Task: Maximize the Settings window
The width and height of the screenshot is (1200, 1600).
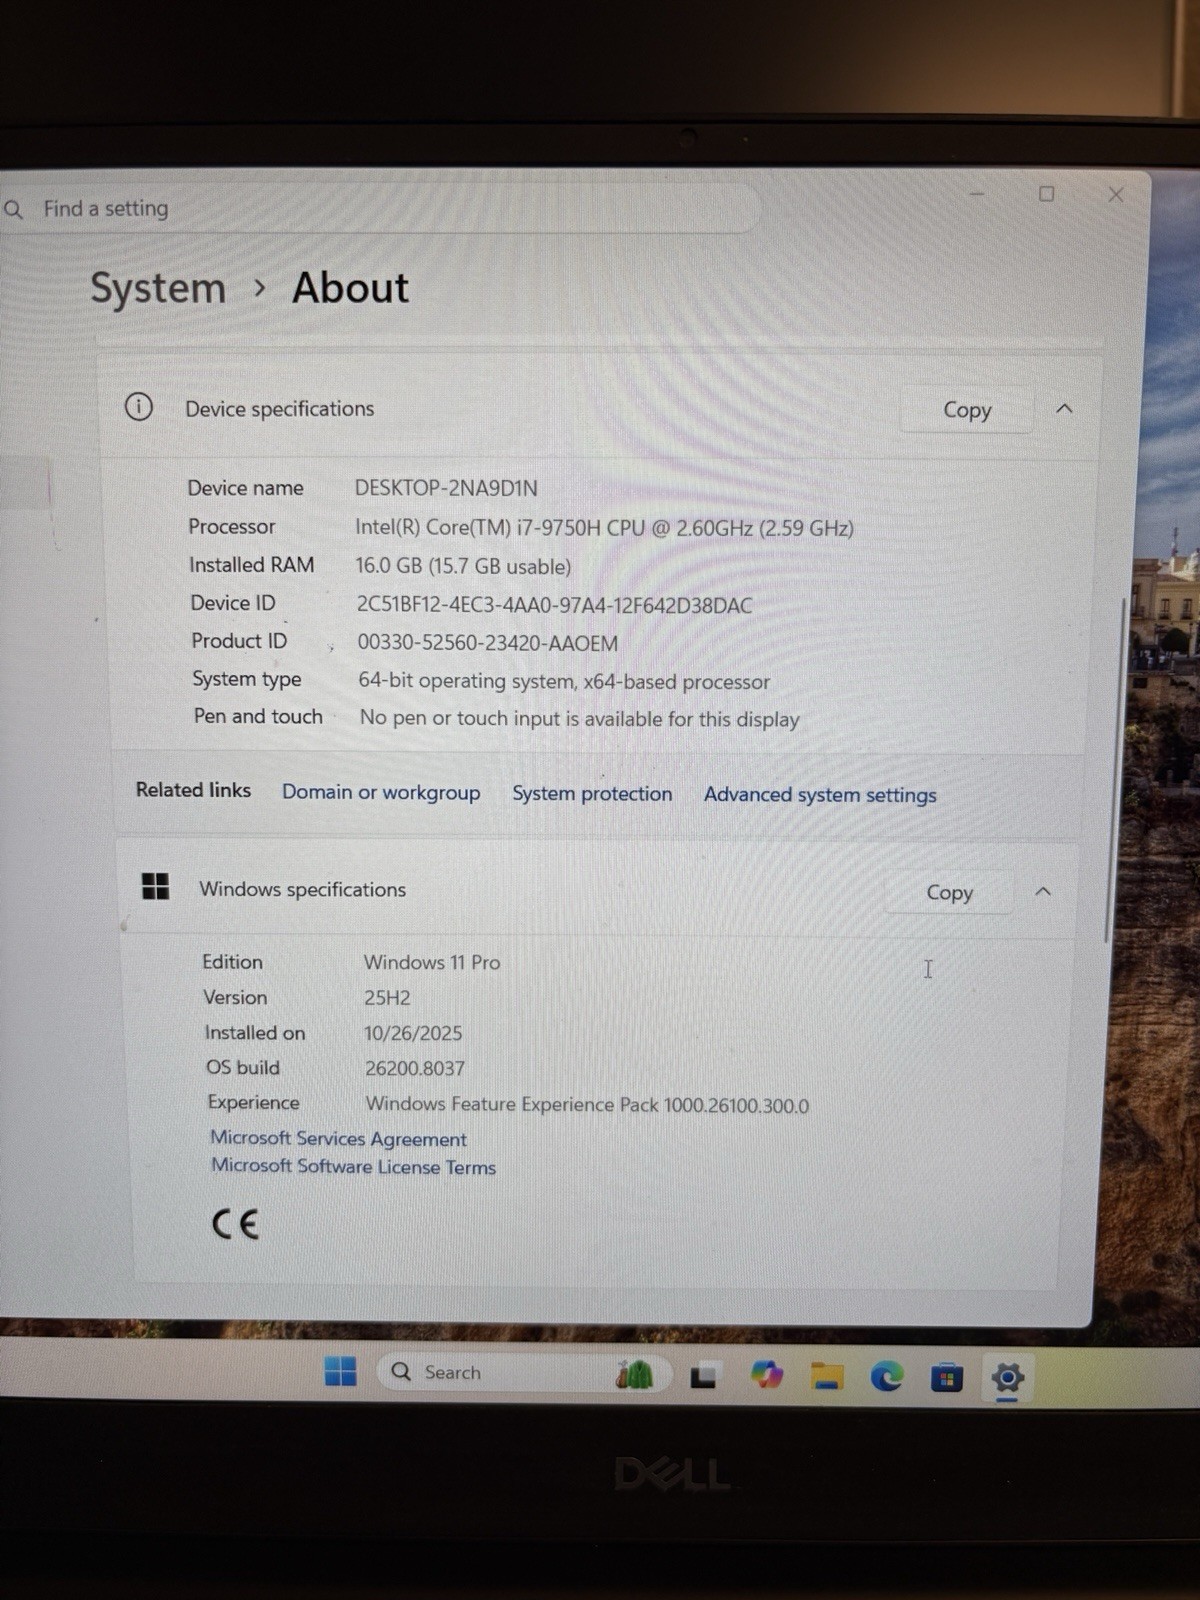Action: coord(1046,194)
